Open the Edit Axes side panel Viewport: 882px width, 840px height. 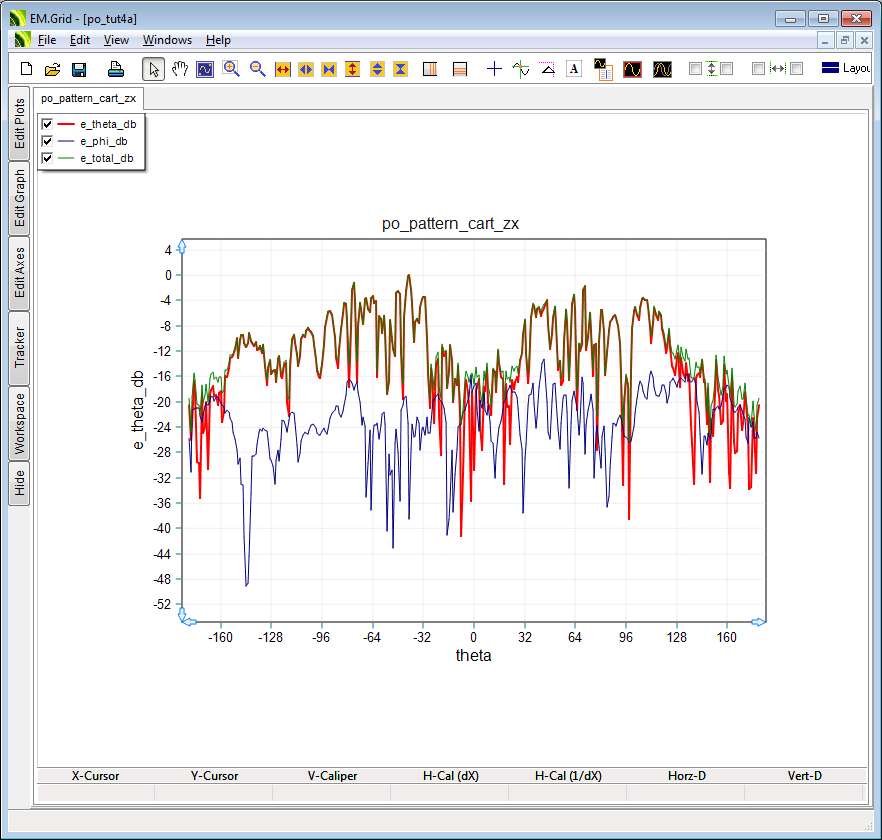click(x=19, y=273)
